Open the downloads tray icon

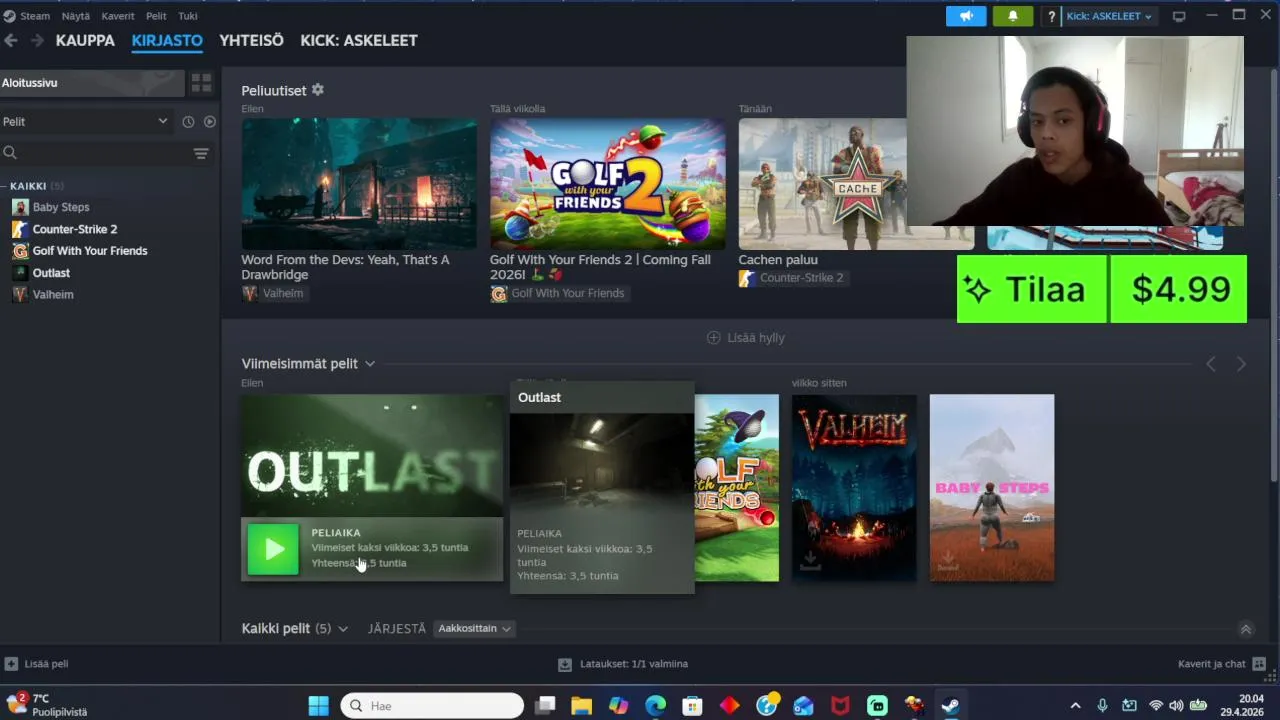[x=565, y=664]
